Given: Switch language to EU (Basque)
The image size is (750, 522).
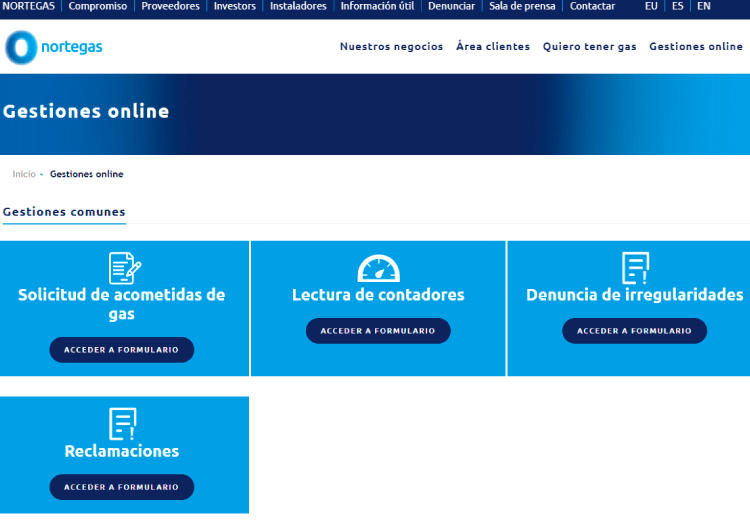Looking at the screenshot, I should coord(651,6).
